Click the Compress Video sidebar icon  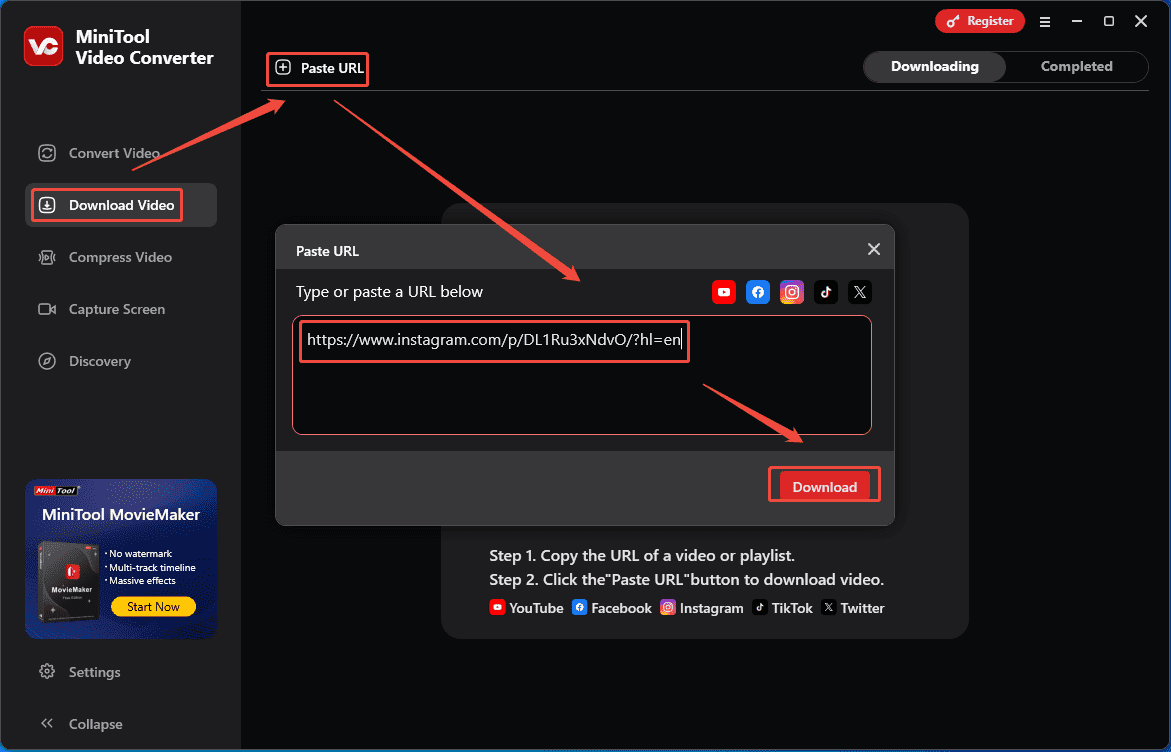point(47,258)
